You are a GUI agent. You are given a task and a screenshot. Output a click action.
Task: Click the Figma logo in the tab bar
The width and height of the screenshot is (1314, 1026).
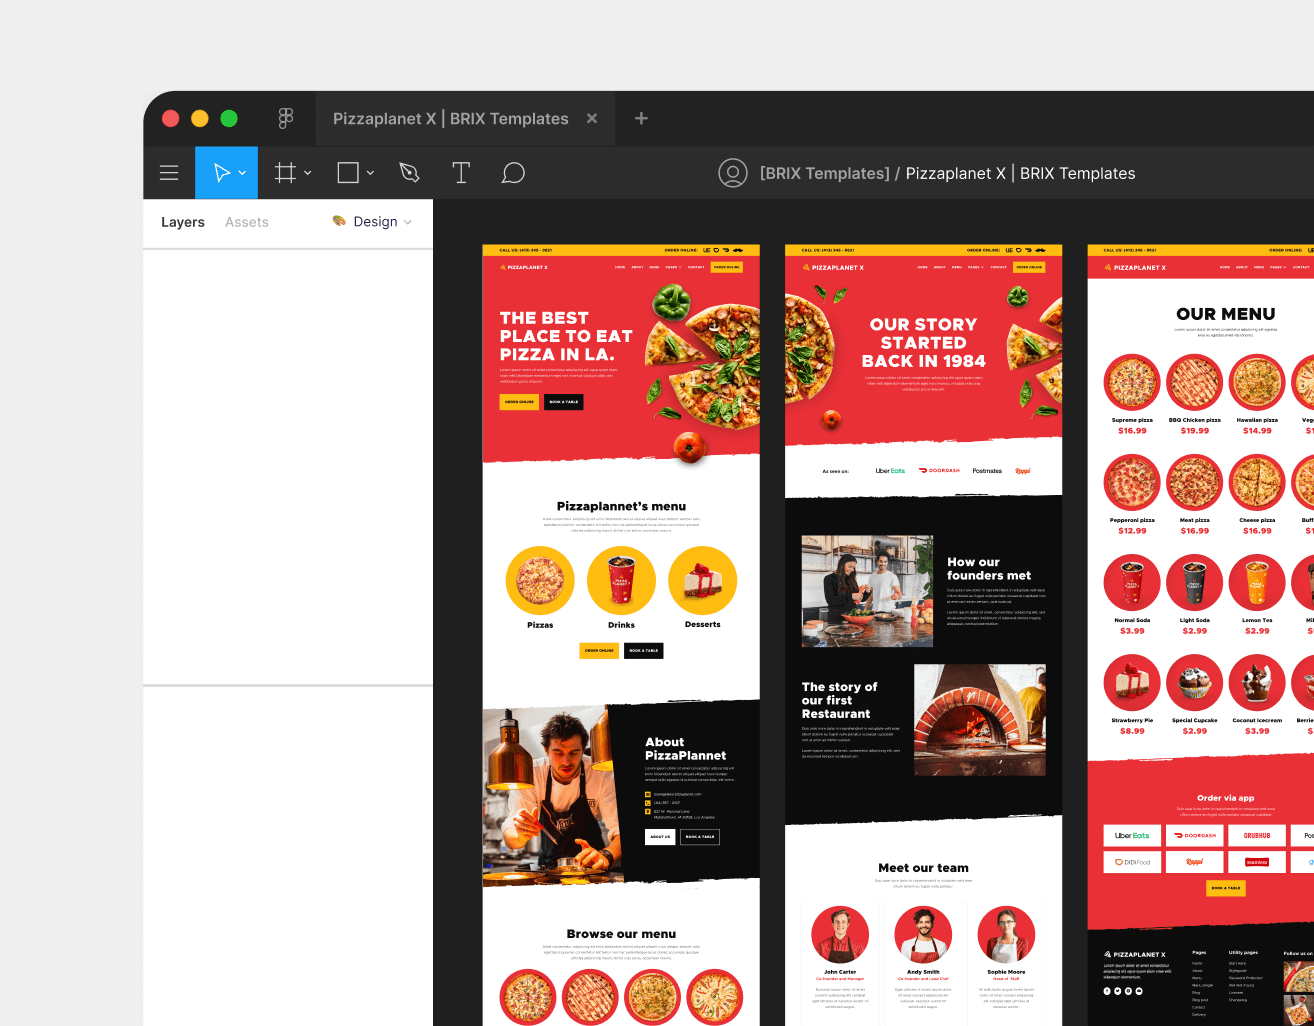tap(286, 118)
